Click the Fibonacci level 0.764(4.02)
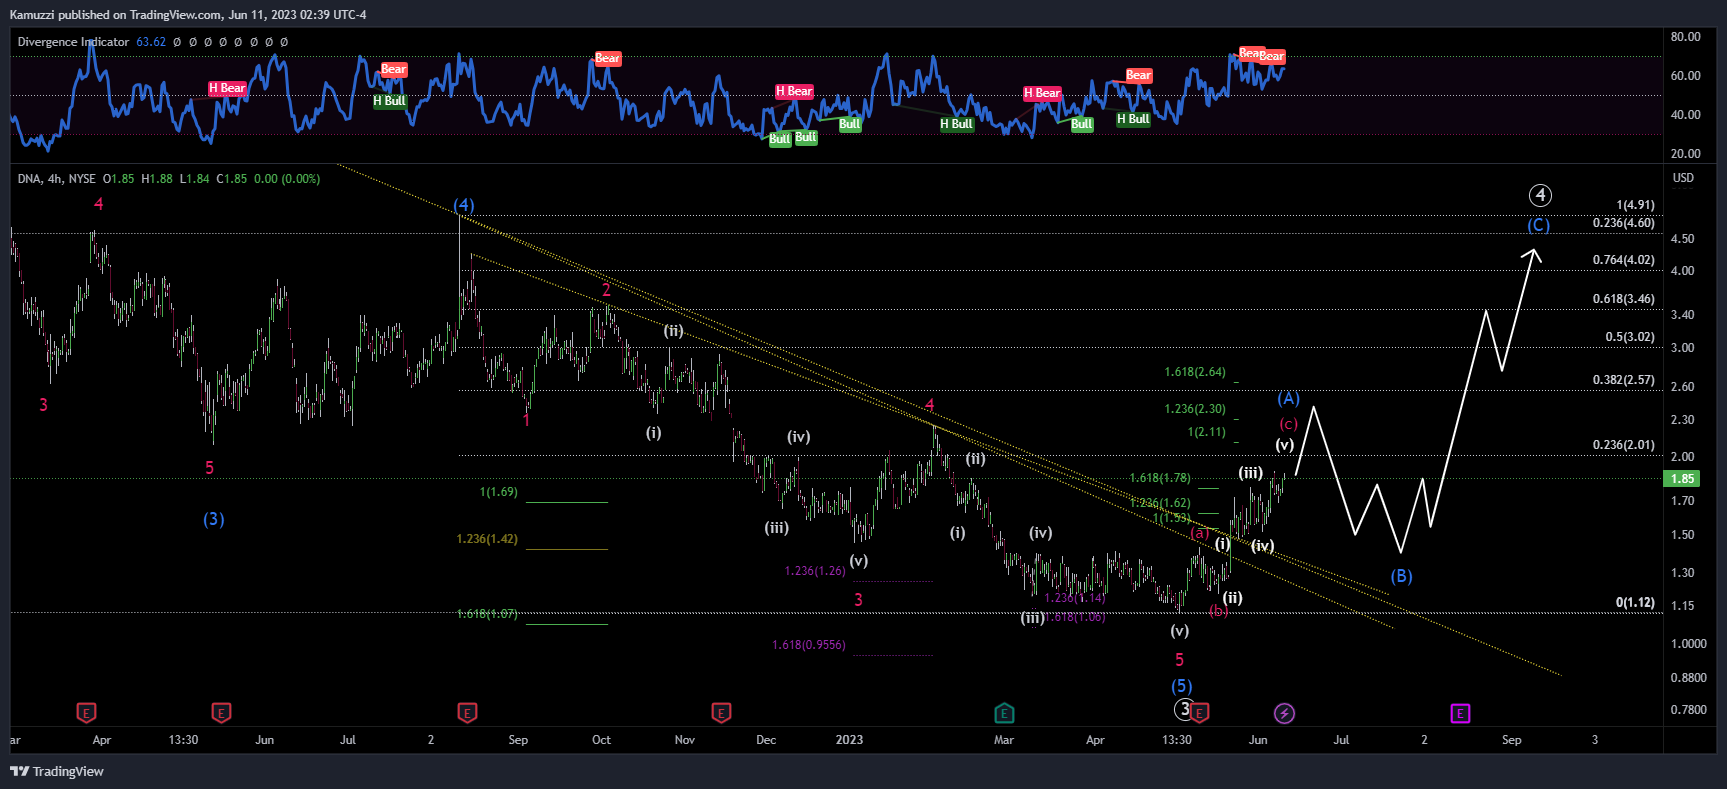This screenshot has width=1727, height=789. (x=1624, y=260)
